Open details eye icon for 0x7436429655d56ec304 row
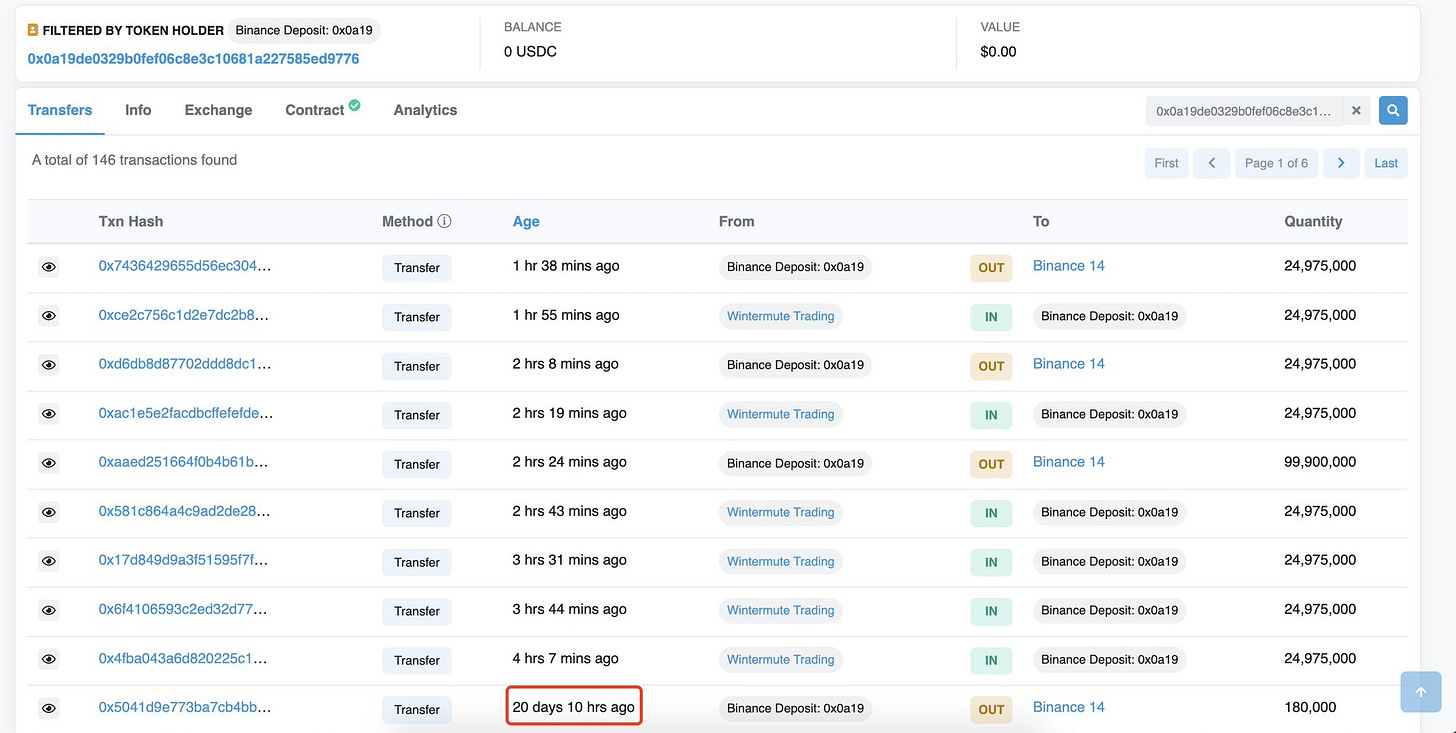Screen dimensions: 1456x733 click(x=49, y=267)
